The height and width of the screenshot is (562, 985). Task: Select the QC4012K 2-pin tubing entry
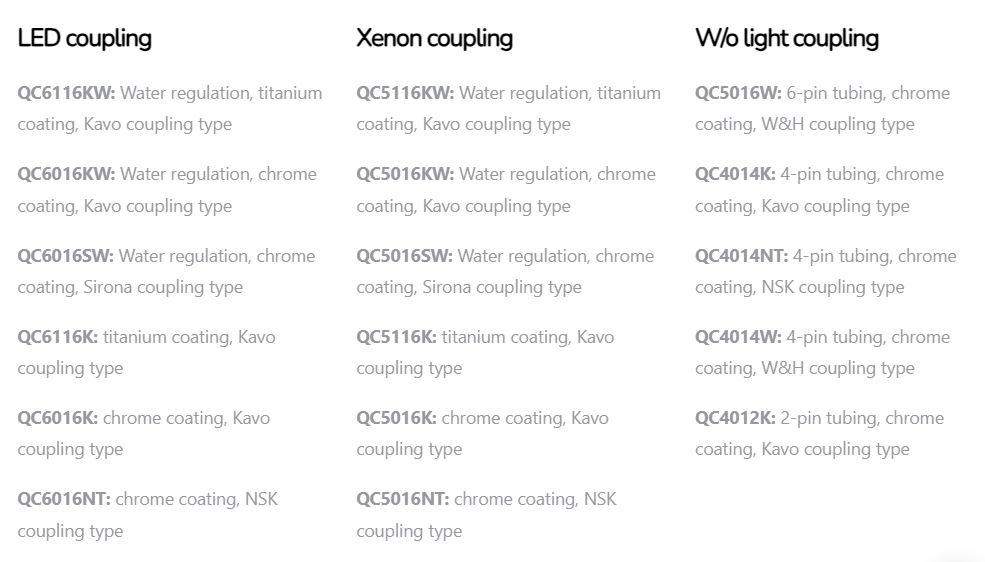tap(735, 418)
